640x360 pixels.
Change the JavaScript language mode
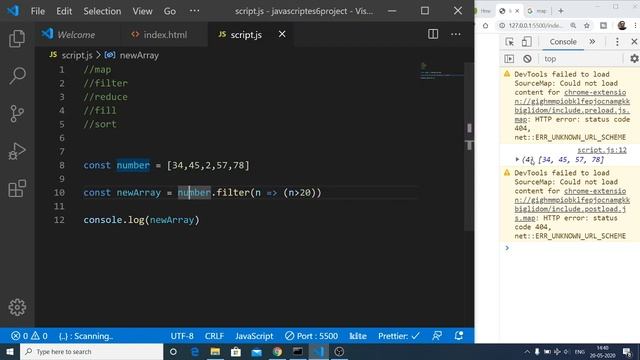(x=254, y=336)
